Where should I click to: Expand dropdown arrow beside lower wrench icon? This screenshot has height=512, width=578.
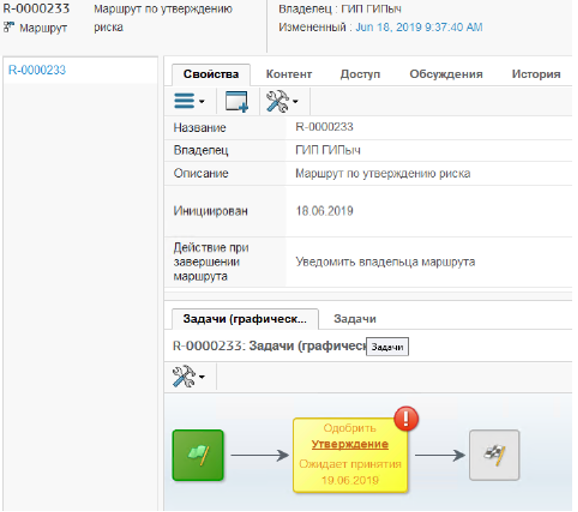coord(202,377)
